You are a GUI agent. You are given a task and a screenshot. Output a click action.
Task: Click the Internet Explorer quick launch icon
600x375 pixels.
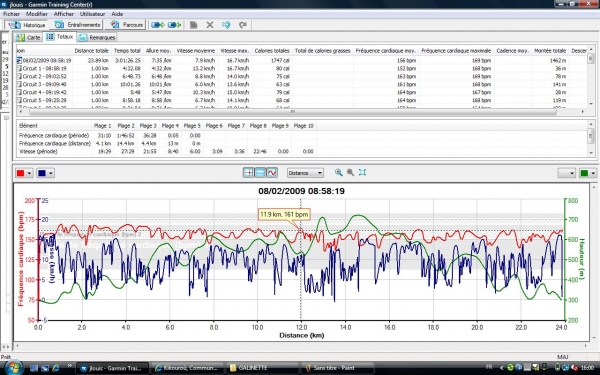point(56,368)
